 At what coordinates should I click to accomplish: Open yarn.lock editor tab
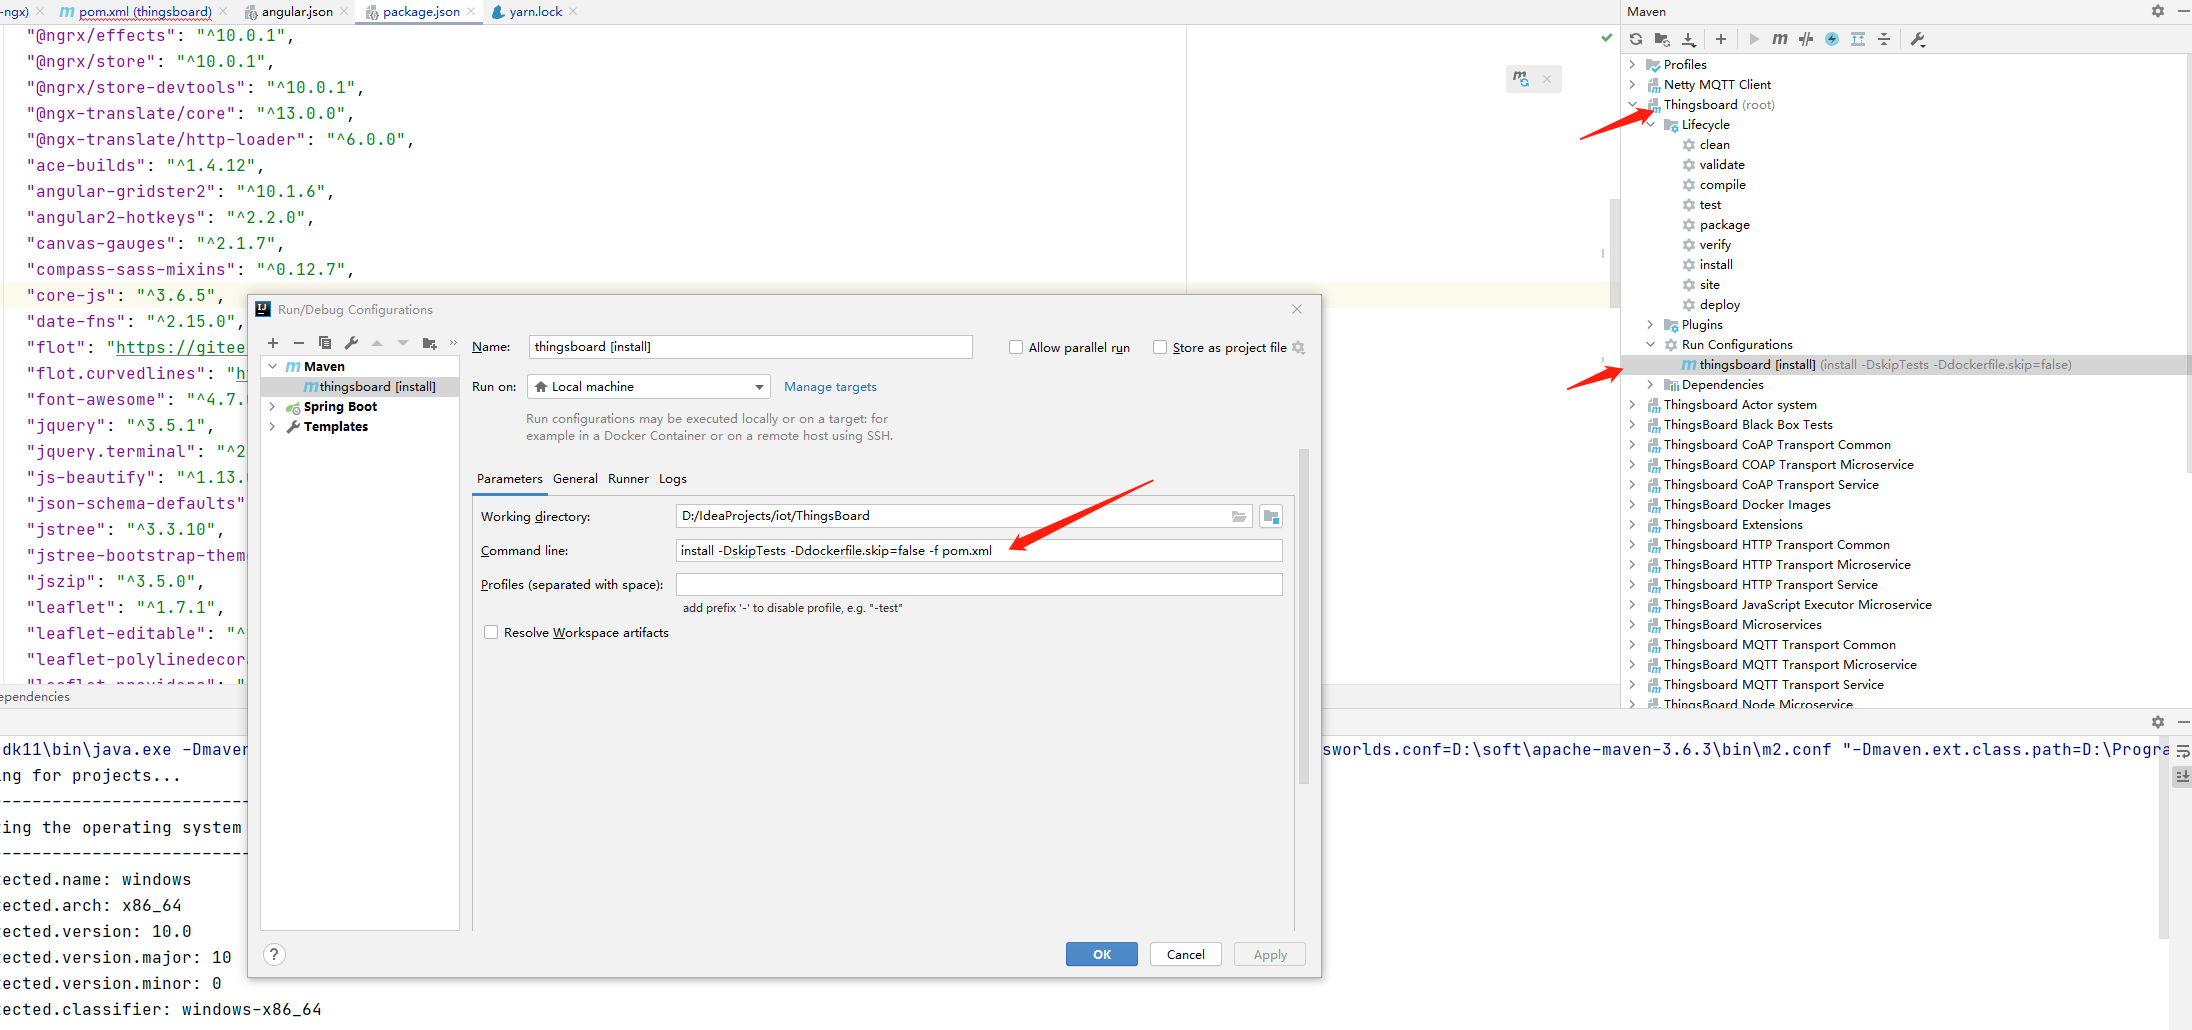pos(535,12)
